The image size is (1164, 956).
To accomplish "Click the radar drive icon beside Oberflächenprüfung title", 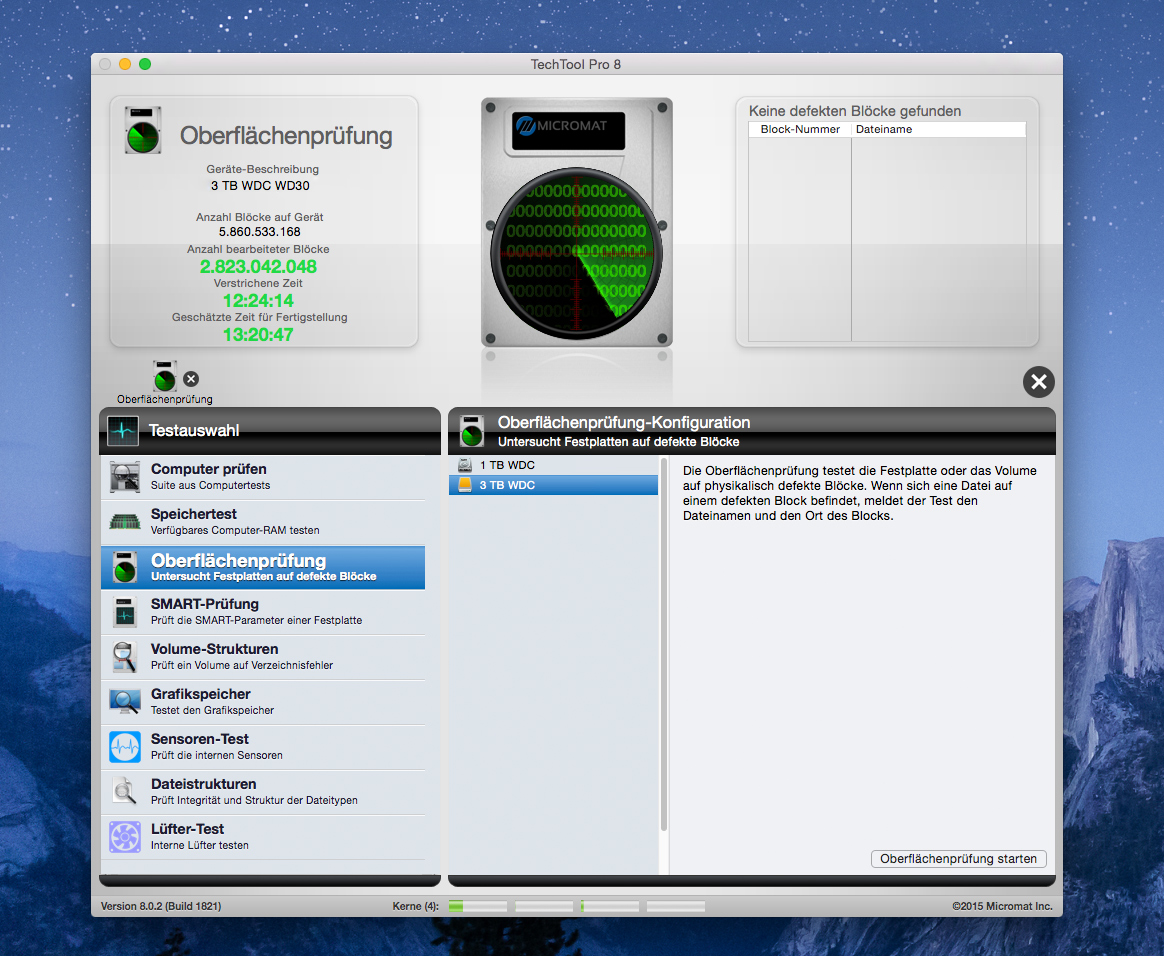I will point(143,131).
